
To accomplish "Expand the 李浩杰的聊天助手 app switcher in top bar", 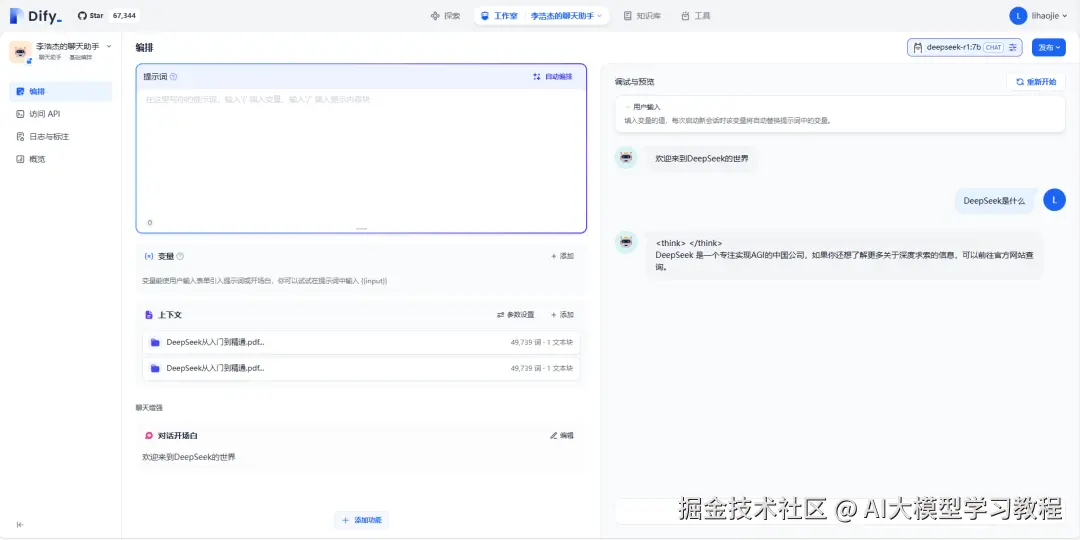I will point(566,16).
